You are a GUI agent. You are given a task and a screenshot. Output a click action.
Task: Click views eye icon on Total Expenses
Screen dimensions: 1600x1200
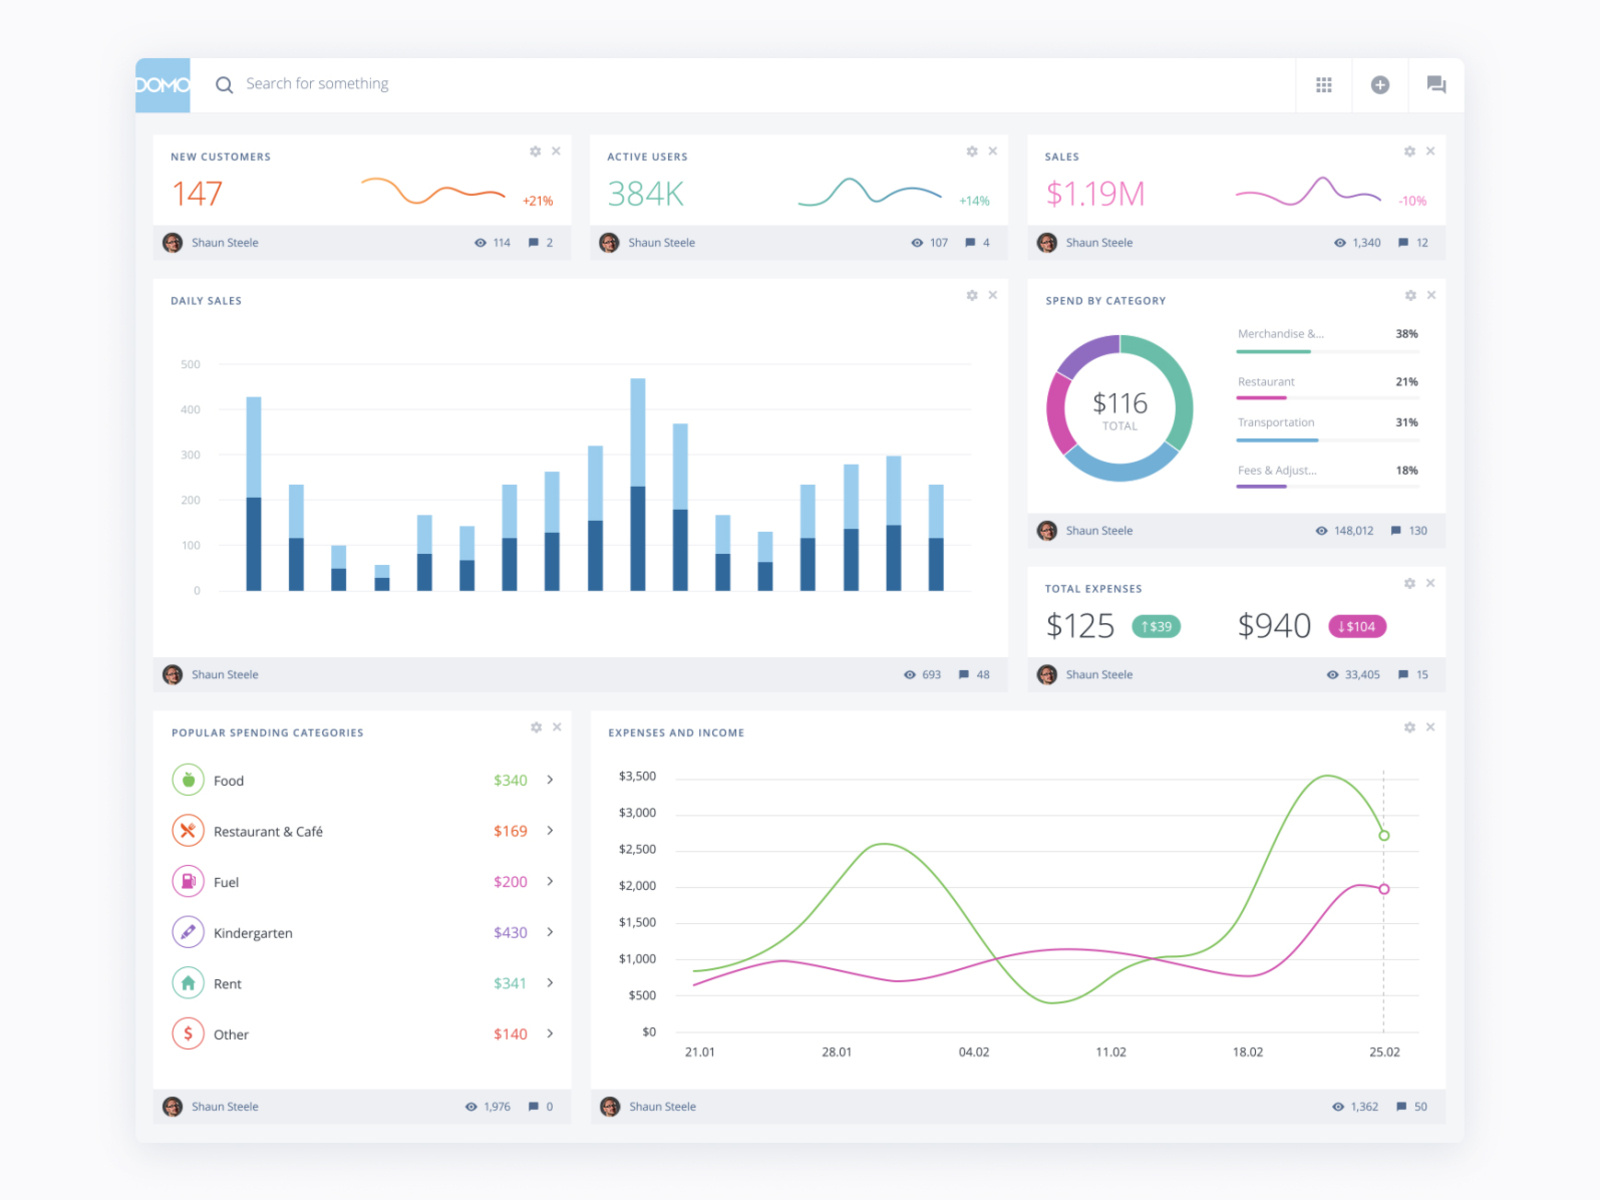tap(1333, 675)
